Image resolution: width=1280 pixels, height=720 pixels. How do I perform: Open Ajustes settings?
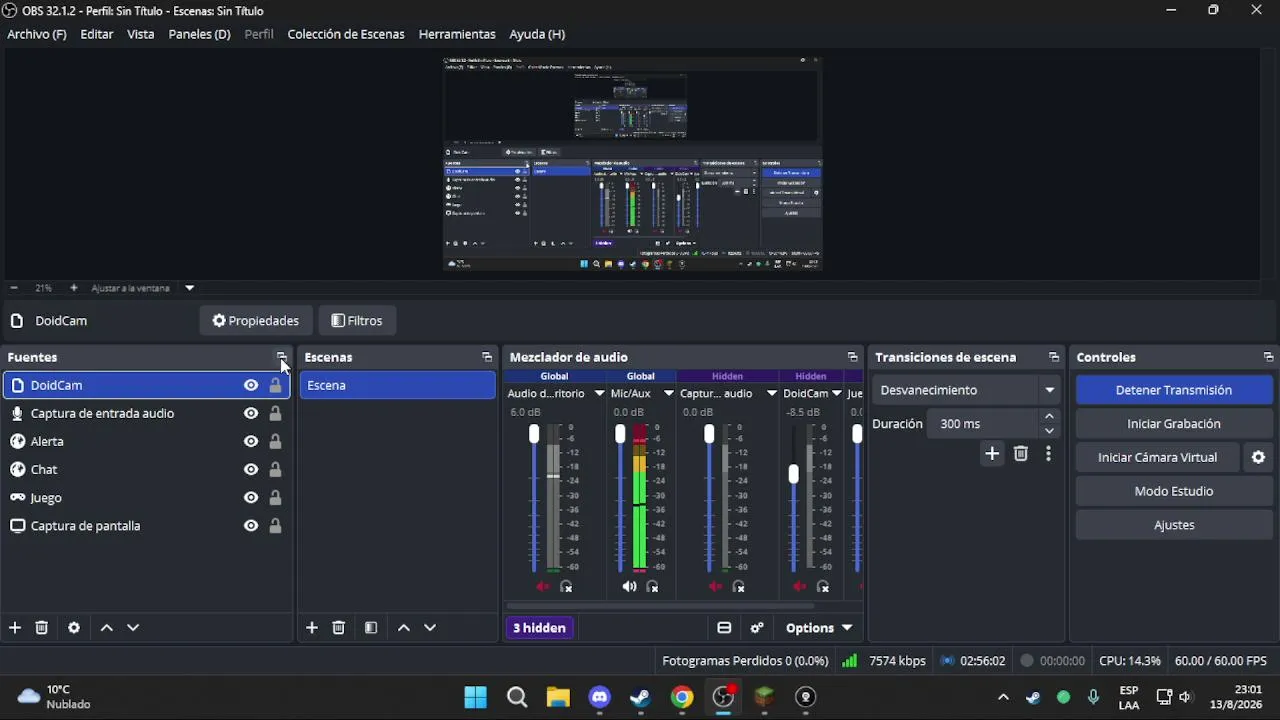[x=1174, y=525]
